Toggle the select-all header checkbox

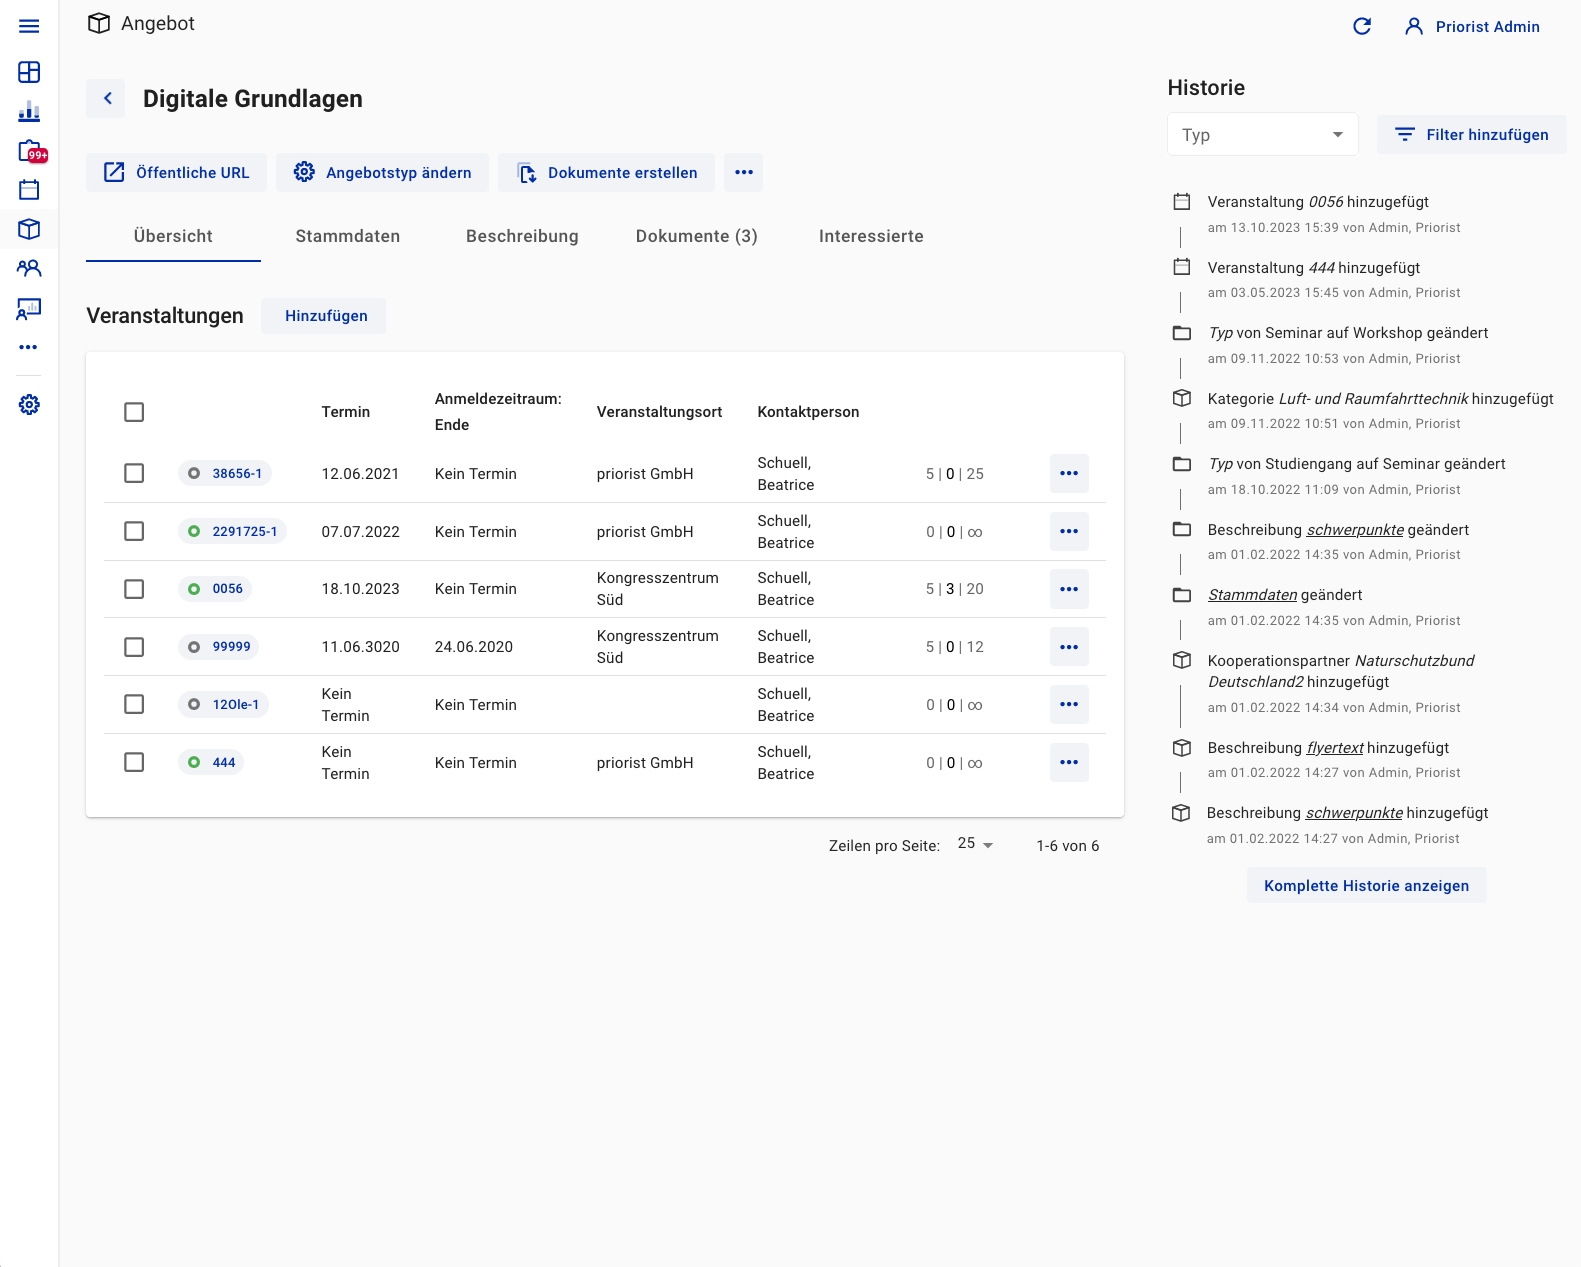coord(134,412)
